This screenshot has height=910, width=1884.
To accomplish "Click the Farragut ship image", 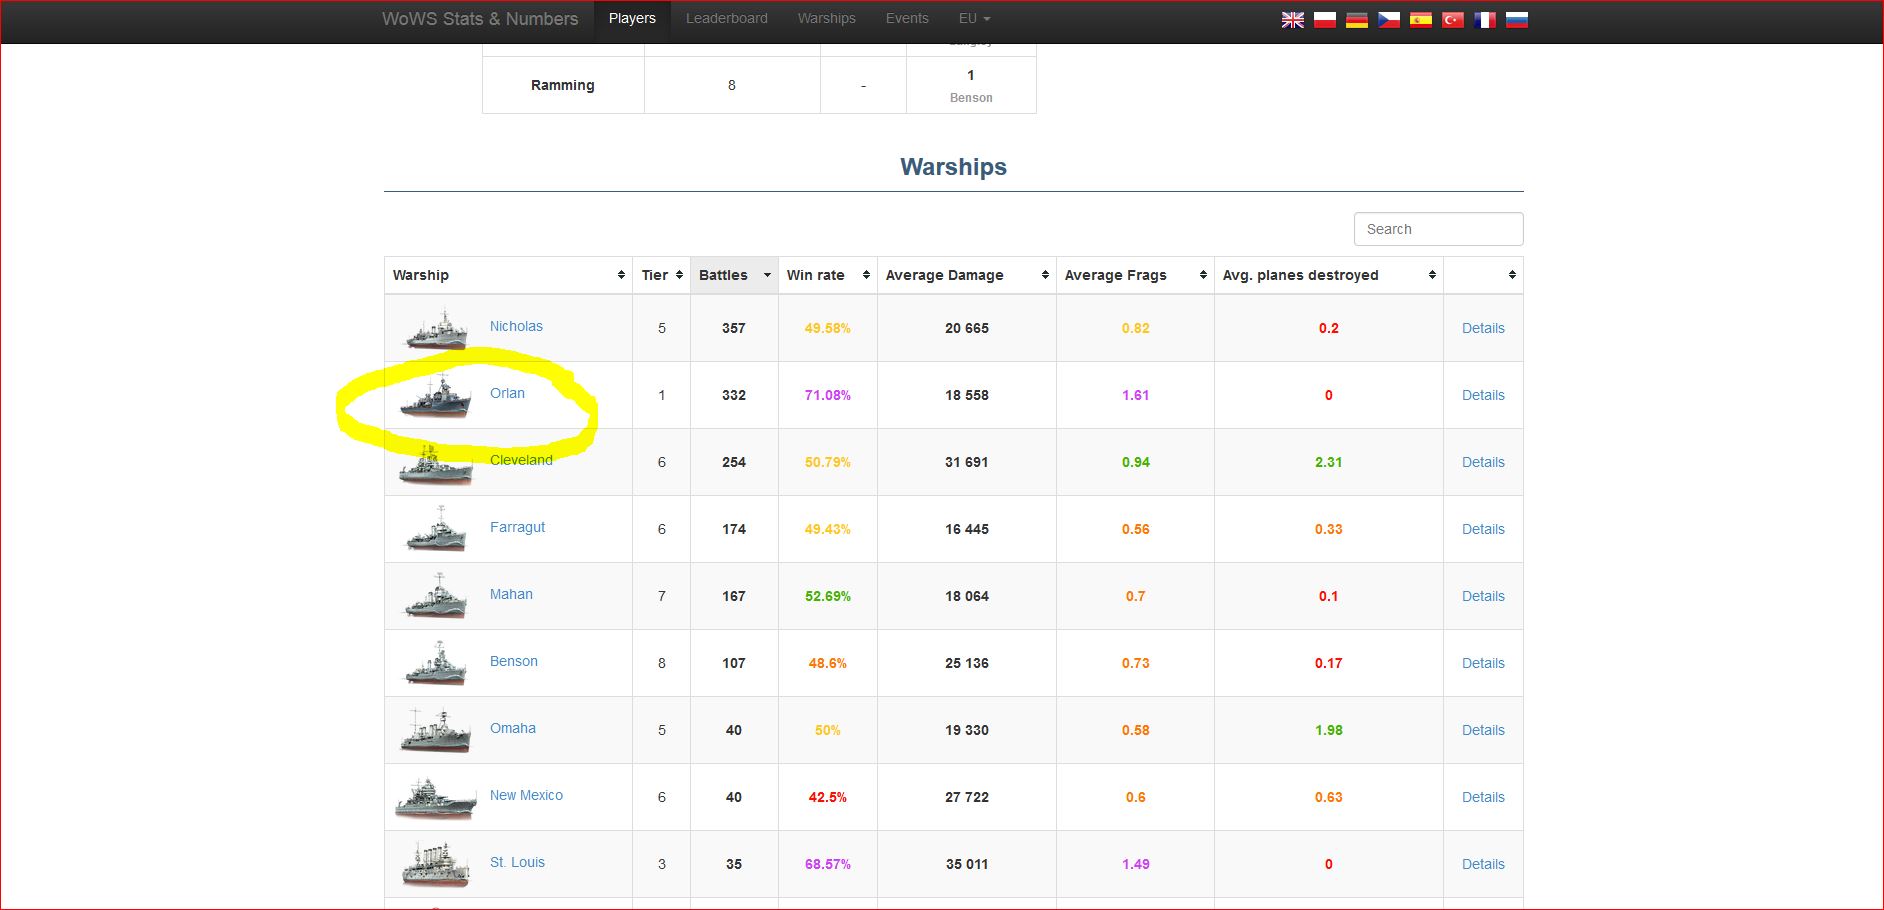I will click(x=436, y=529).
